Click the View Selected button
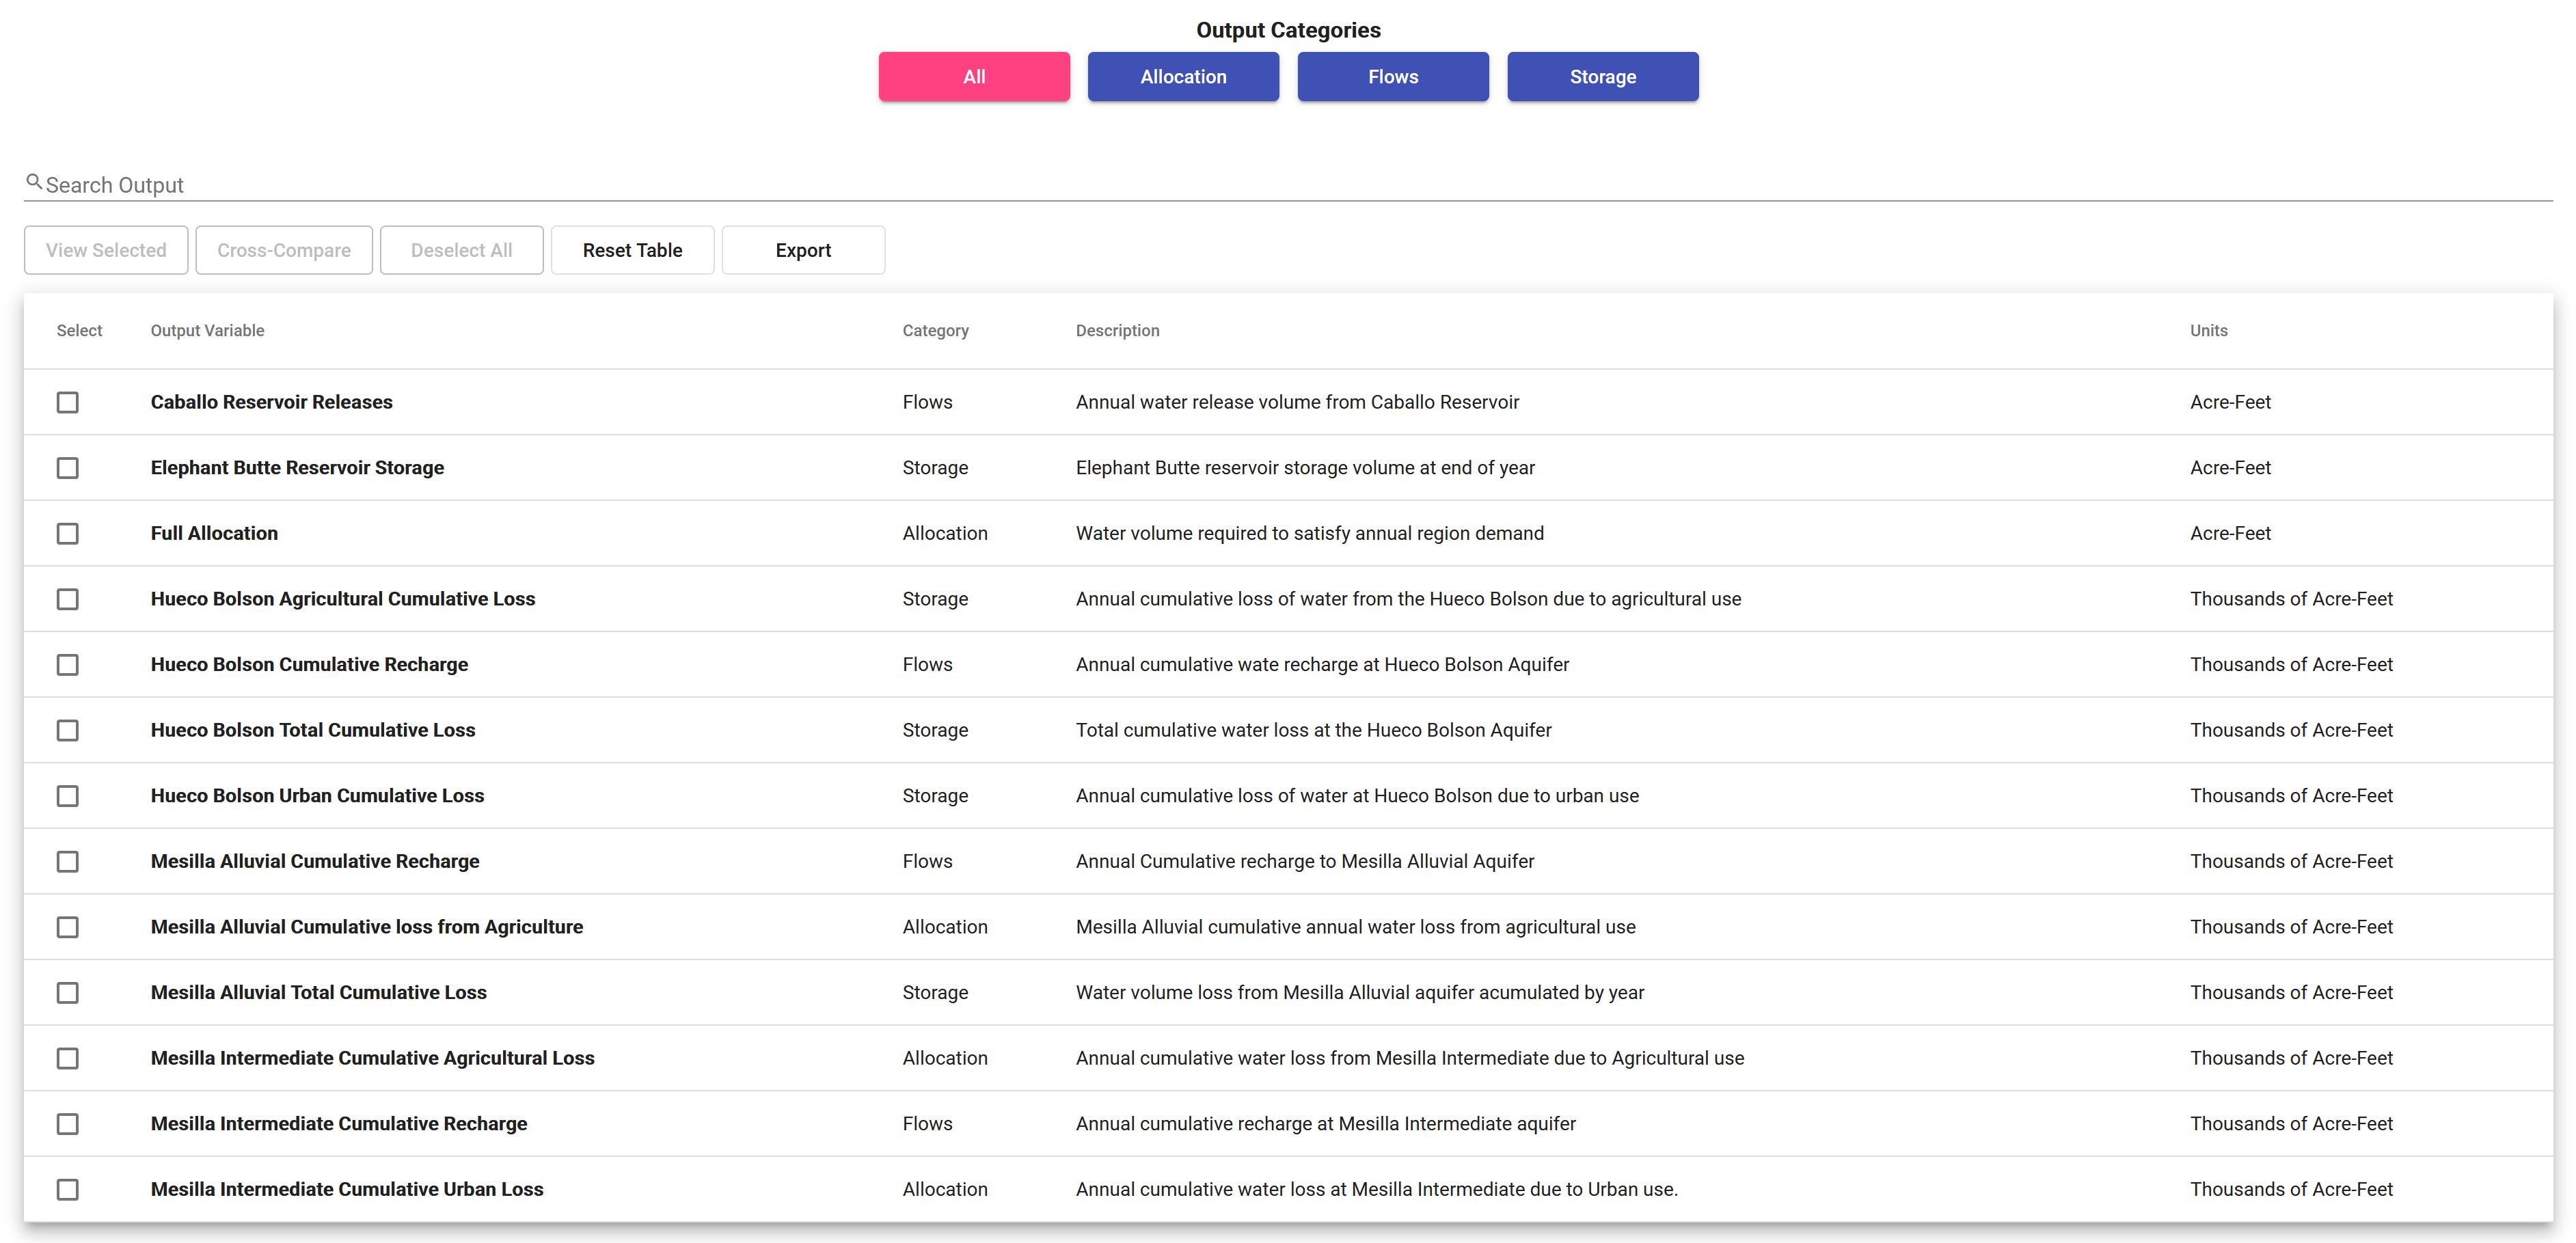The height and width of the screenshot is (1243, 2576). coord(105,249)
